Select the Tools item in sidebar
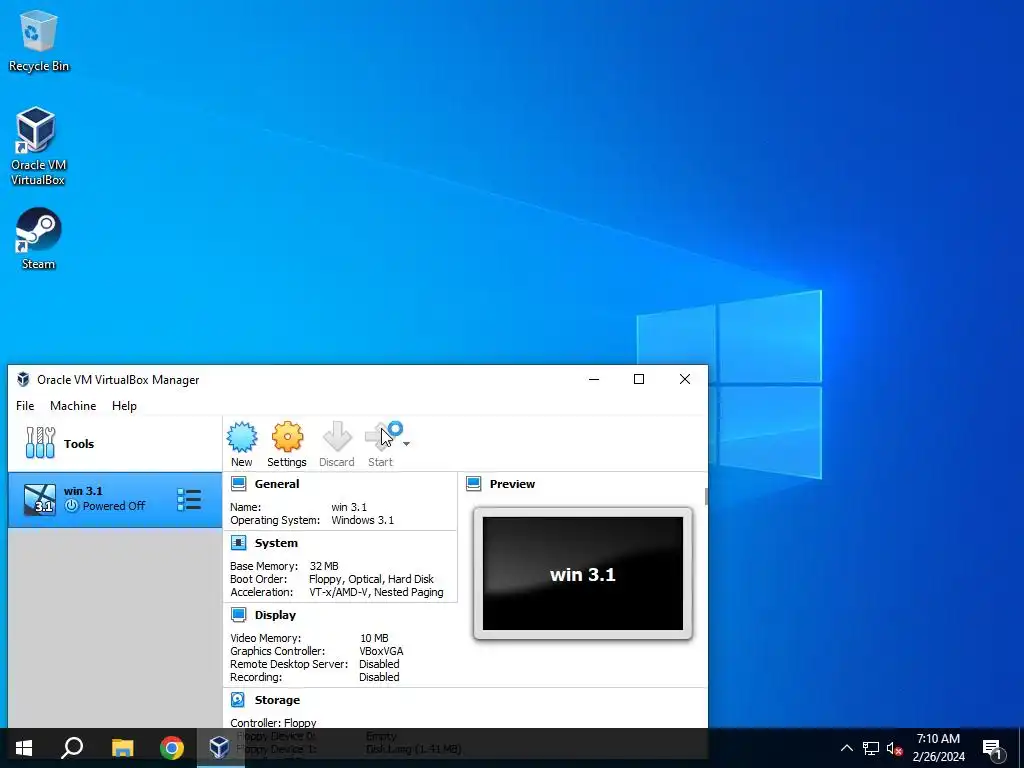 click(115, 443)
